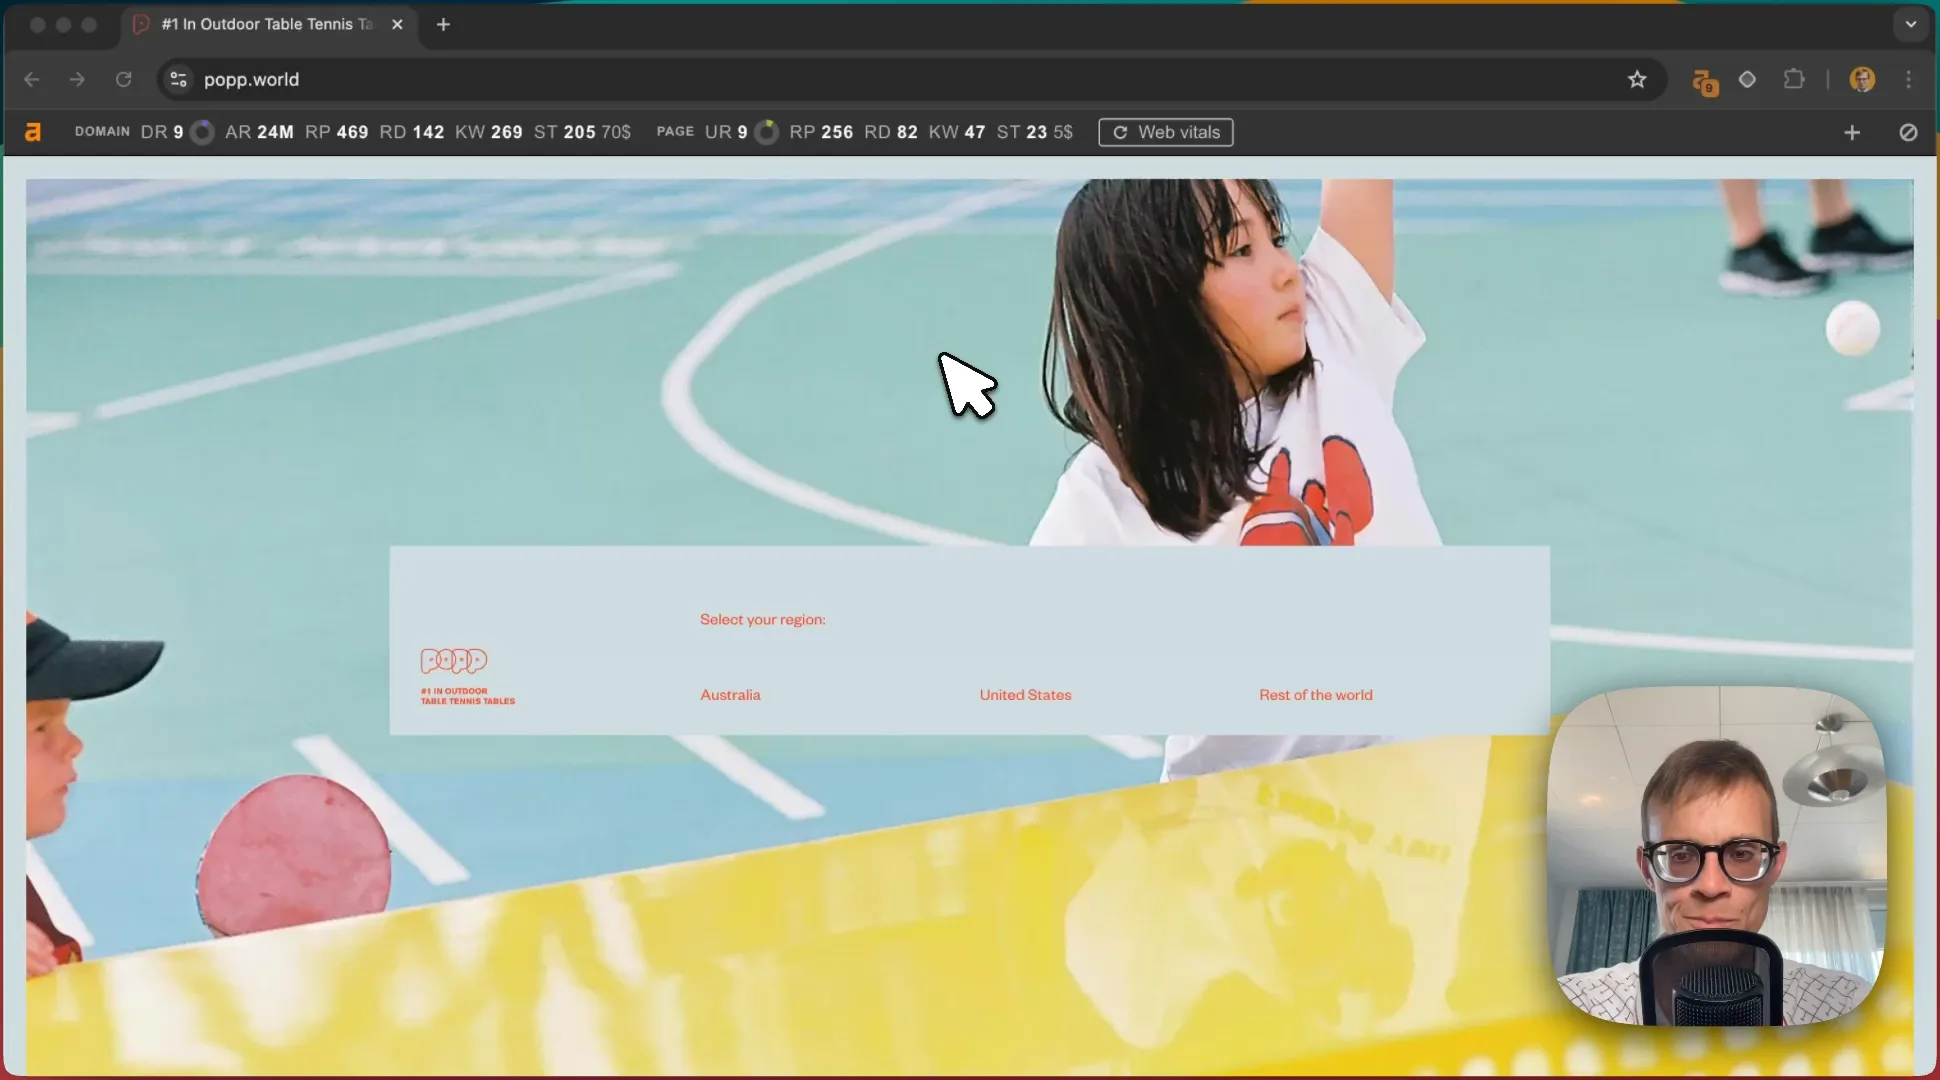Click the presenter webcam overlay

(1716, 856)
